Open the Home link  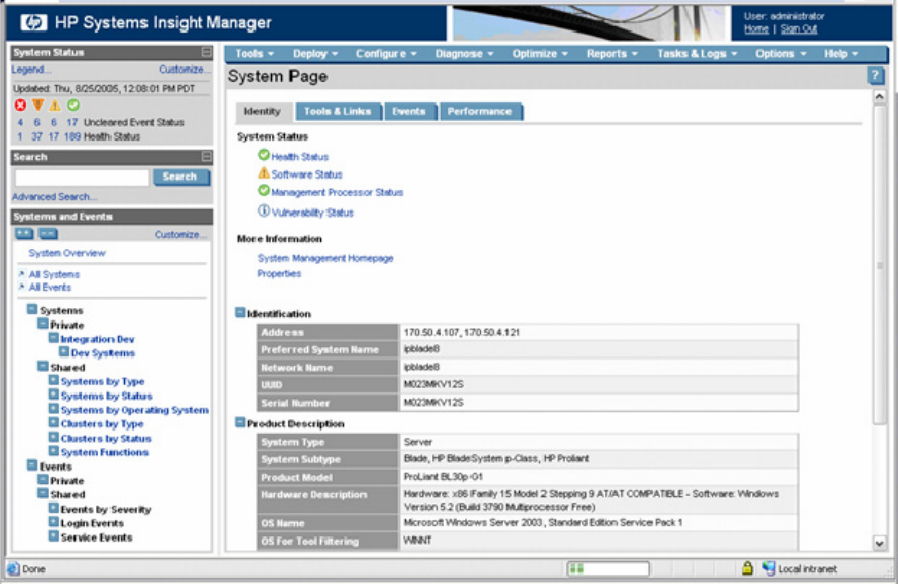pos(756,29)
